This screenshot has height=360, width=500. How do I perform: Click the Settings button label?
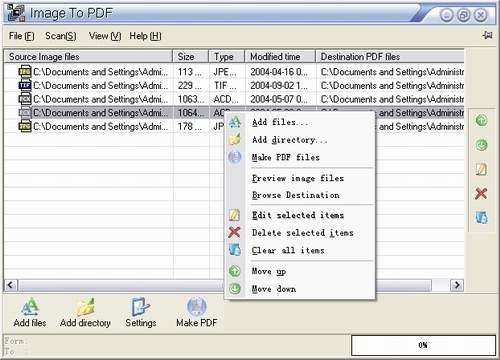pyautogui.click(x=141, y=323)
